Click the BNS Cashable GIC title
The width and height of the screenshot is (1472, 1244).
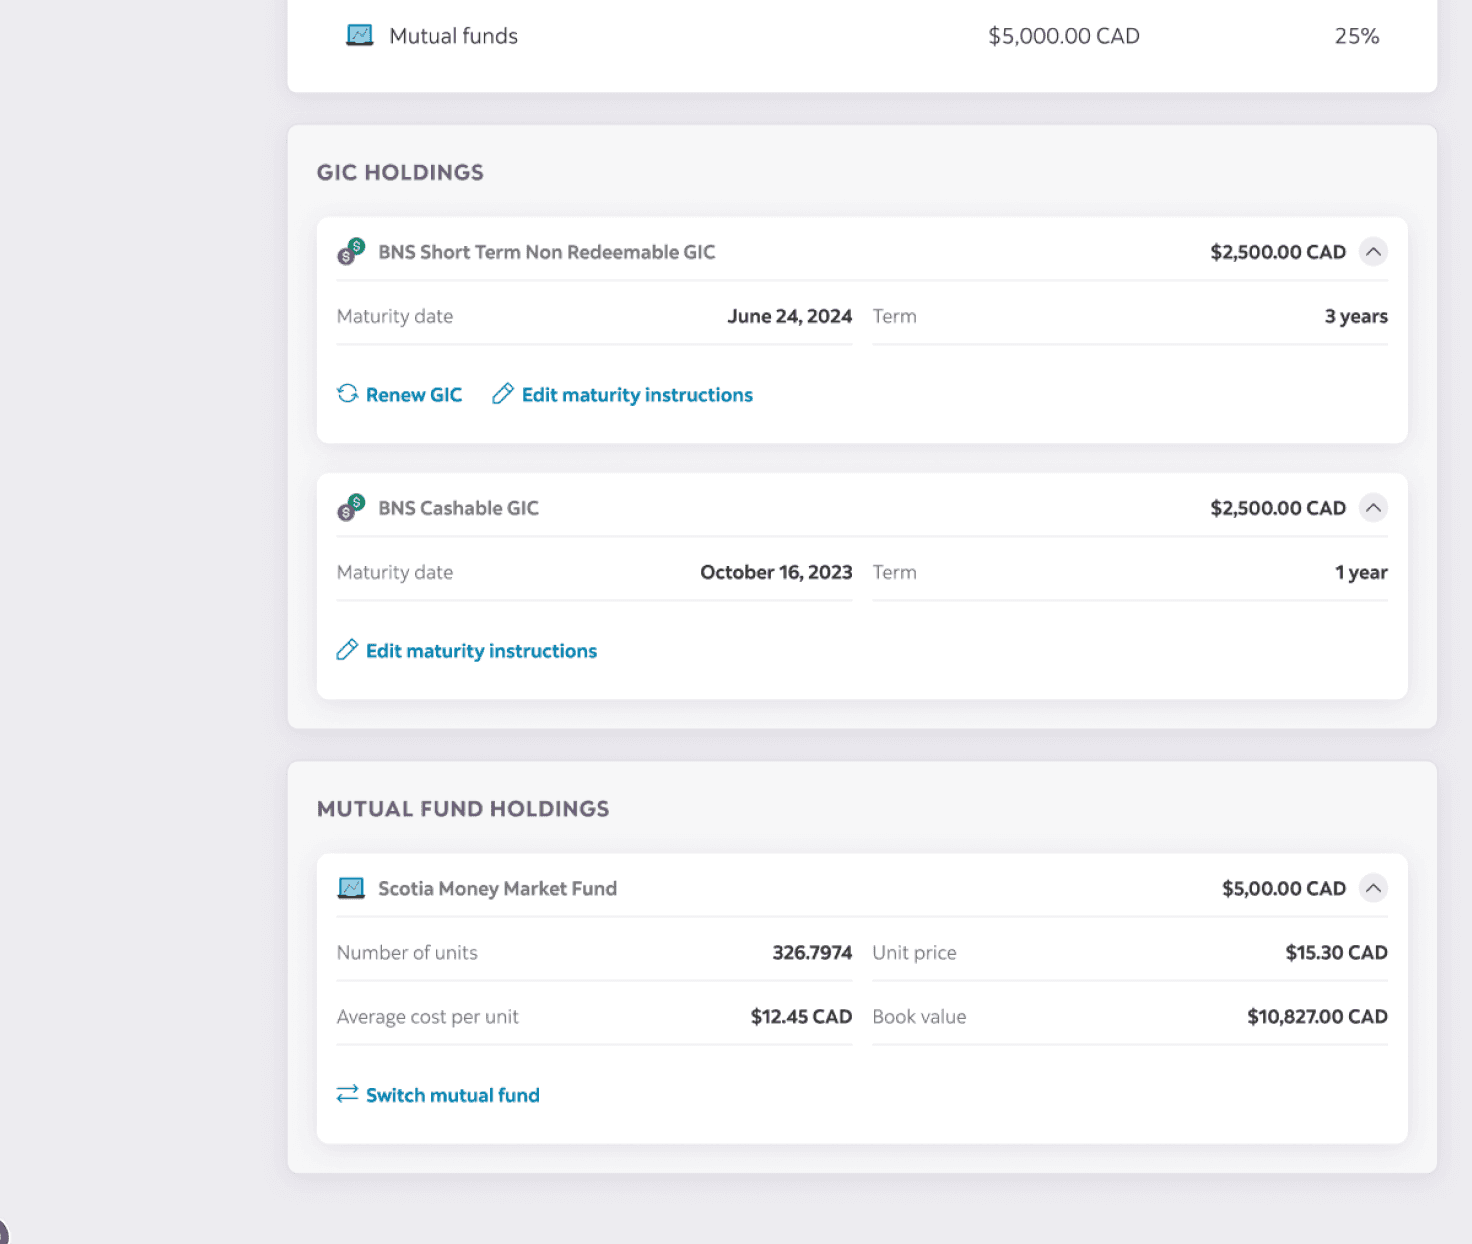pyautogui.click(x=458, y=508)
